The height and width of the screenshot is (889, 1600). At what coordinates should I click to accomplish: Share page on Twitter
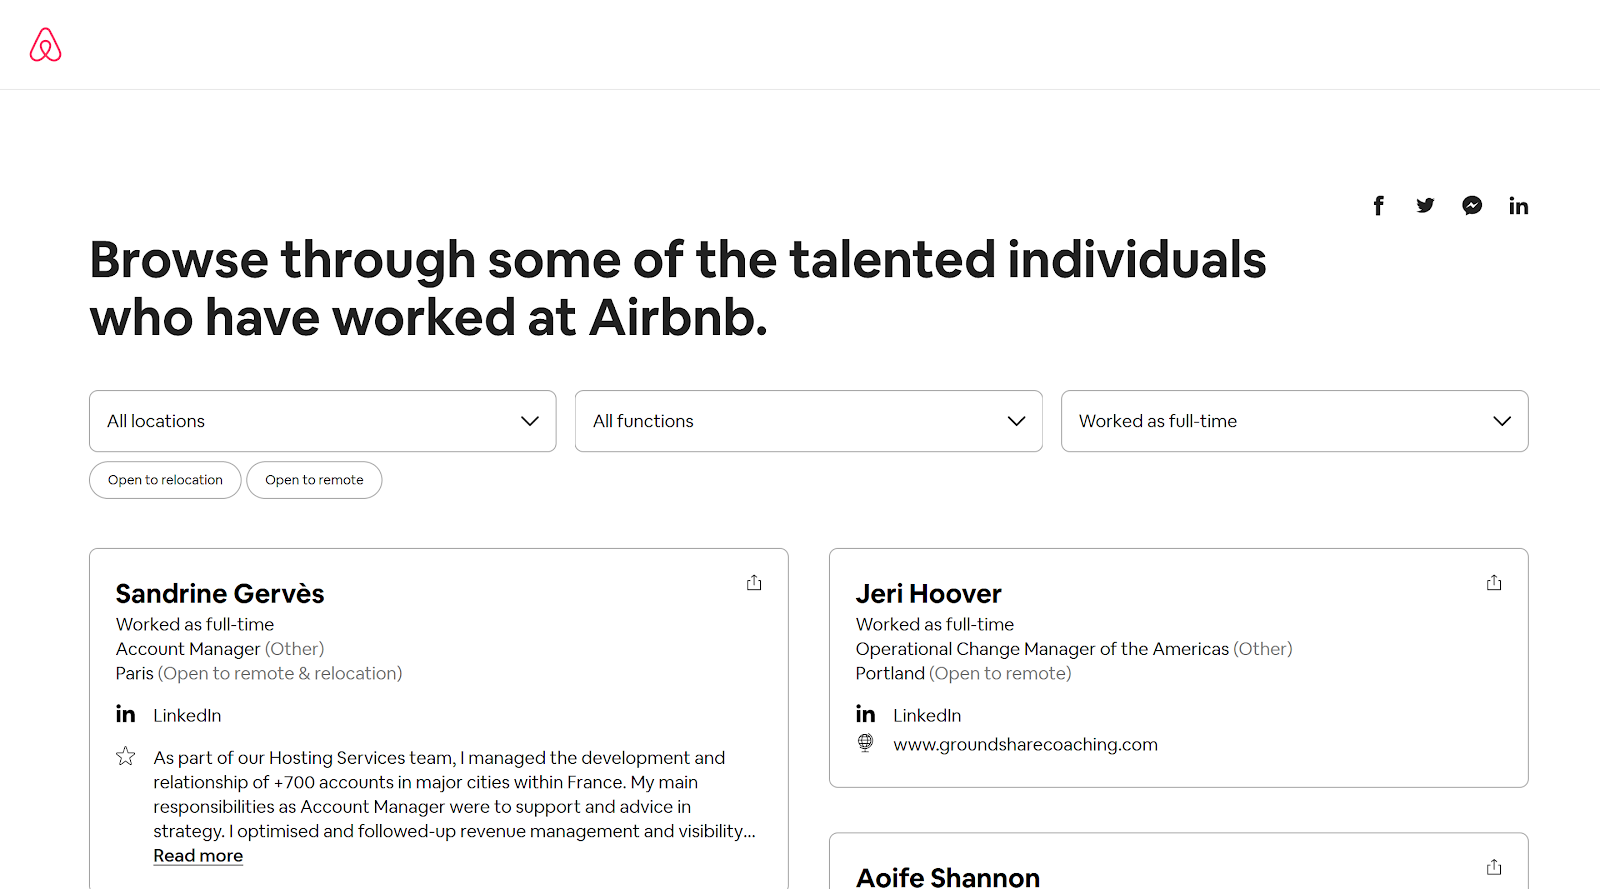[1425, 206]
